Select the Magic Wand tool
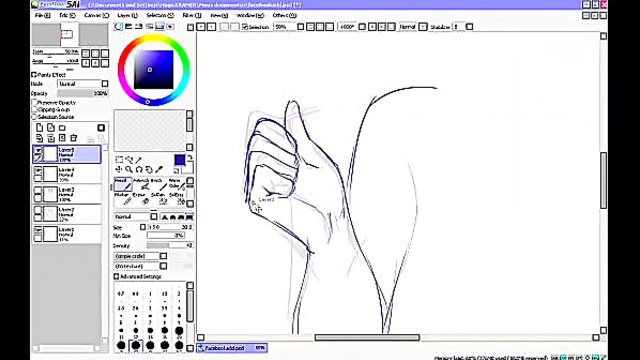The height and width of the screenshot is (360, 640). [x=139, y=160]
